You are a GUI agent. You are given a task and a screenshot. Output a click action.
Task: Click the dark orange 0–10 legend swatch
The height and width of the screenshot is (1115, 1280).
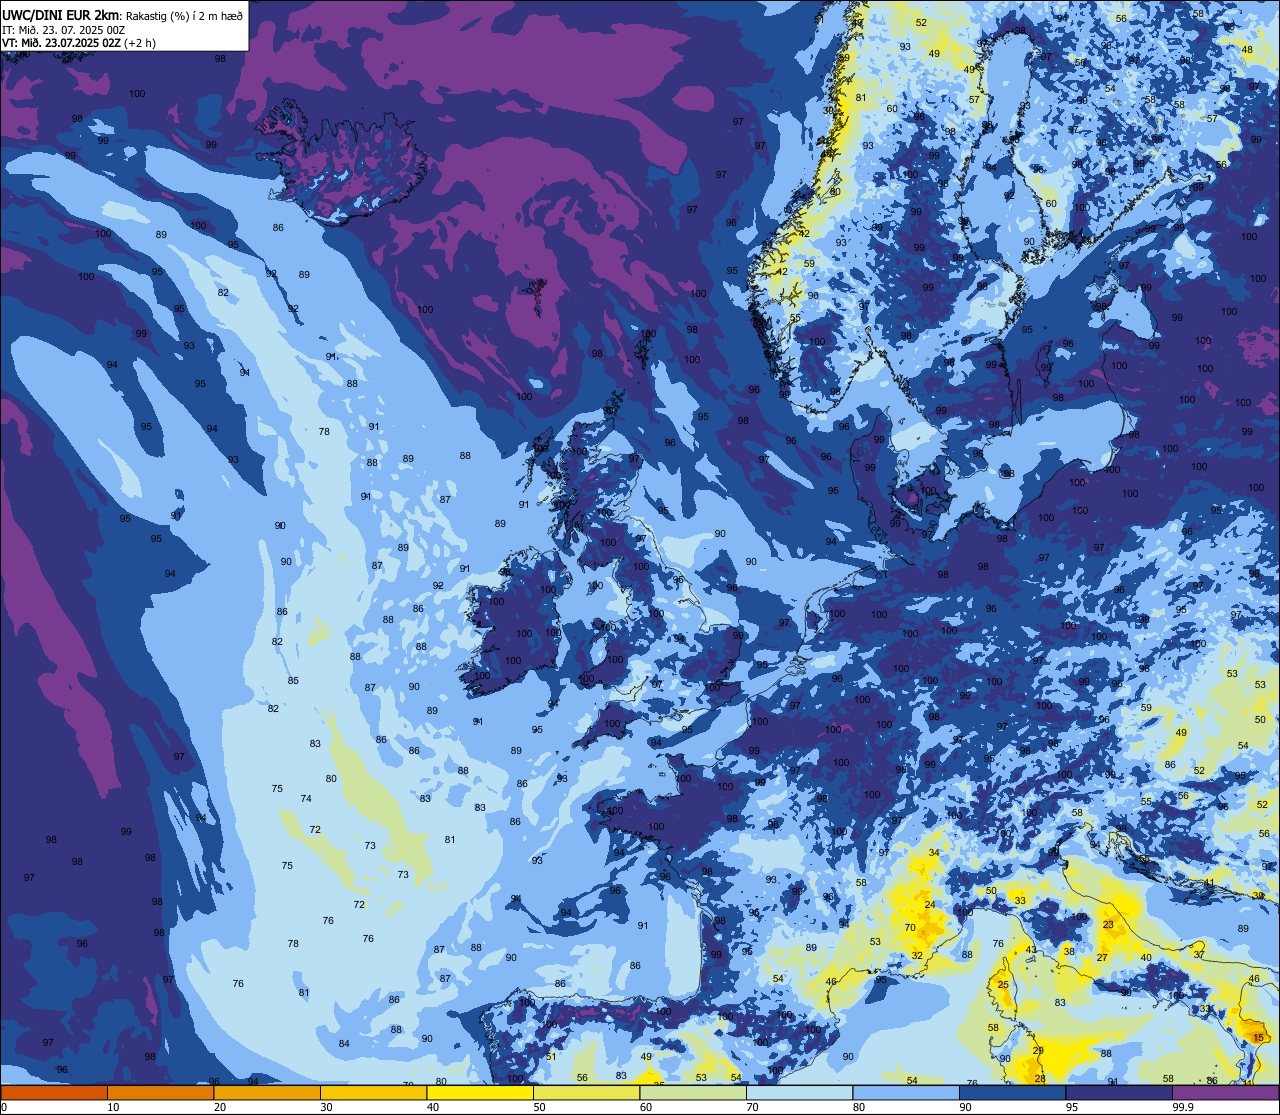coord(54,1092)
